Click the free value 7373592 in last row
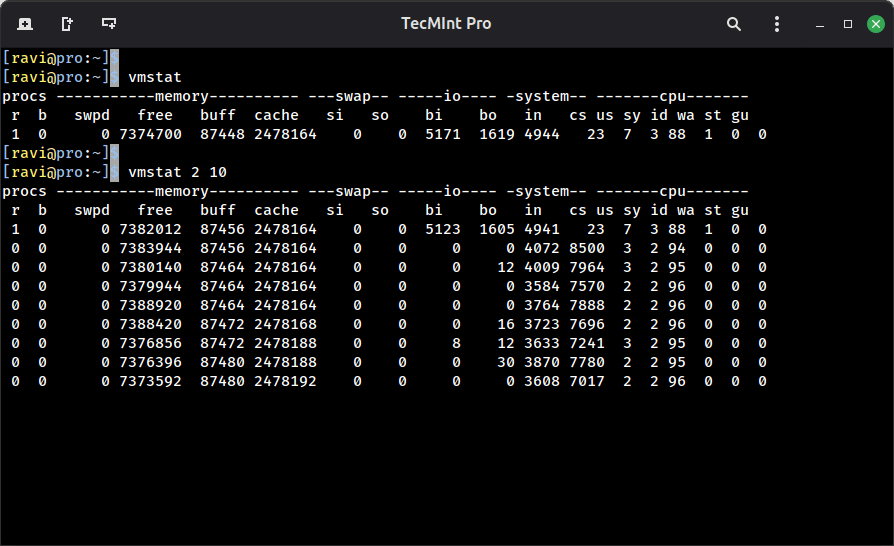Image resolution: width=894 pixels, height=546 pixels. click(150, 381)
